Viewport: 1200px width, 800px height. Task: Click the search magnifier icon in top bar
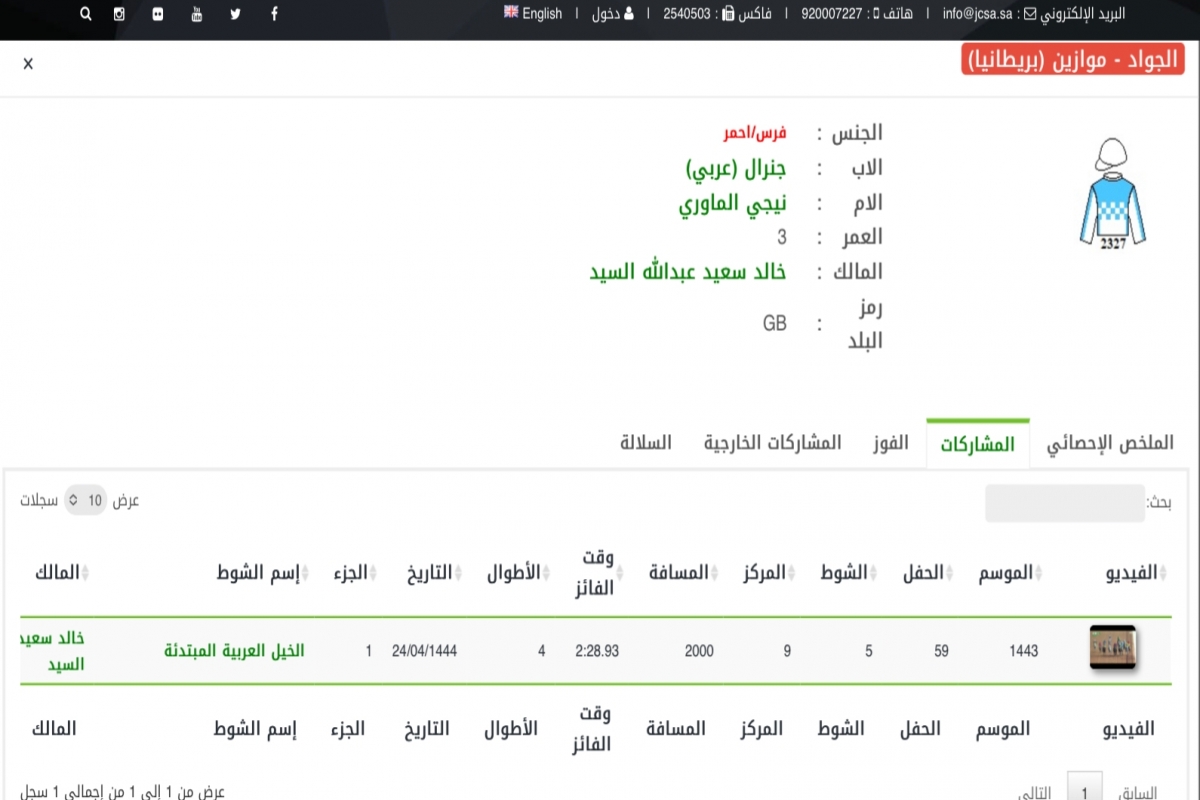tap(85, 14)
